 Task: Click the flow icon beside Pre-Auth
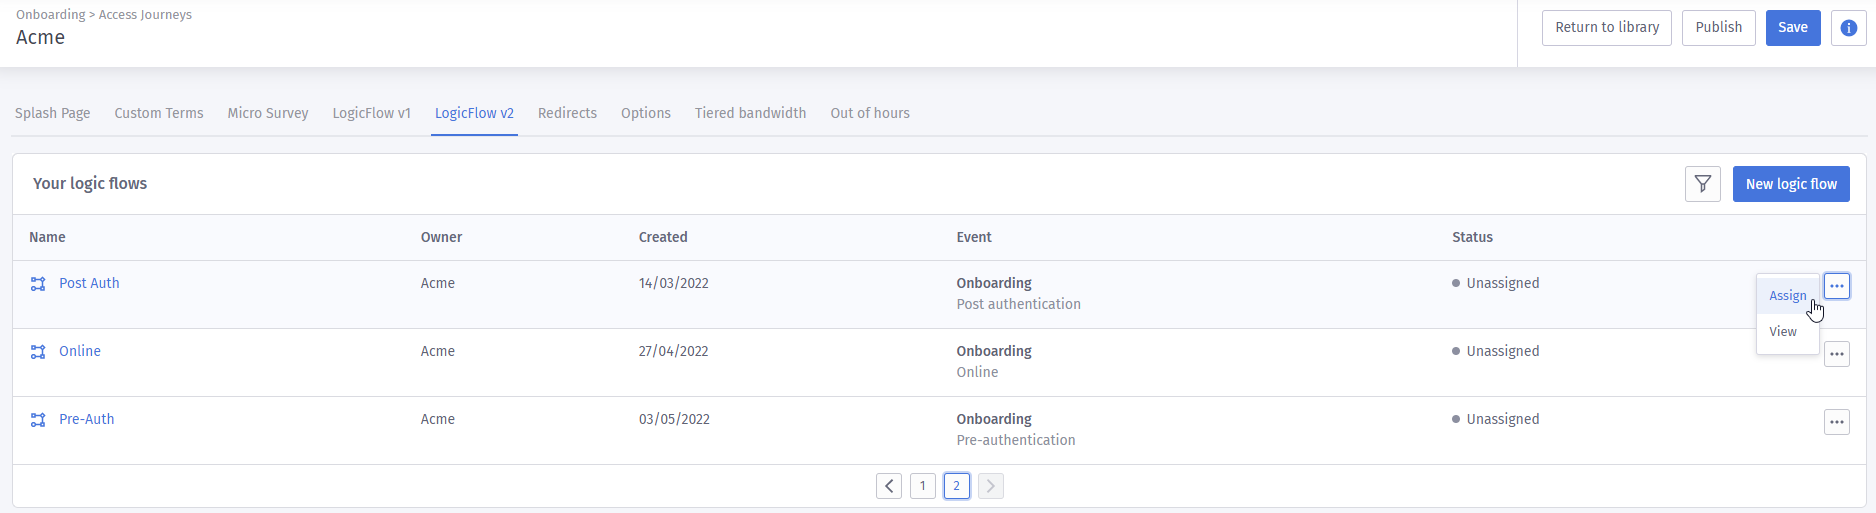pyautogui.click(x=38, y=420)
